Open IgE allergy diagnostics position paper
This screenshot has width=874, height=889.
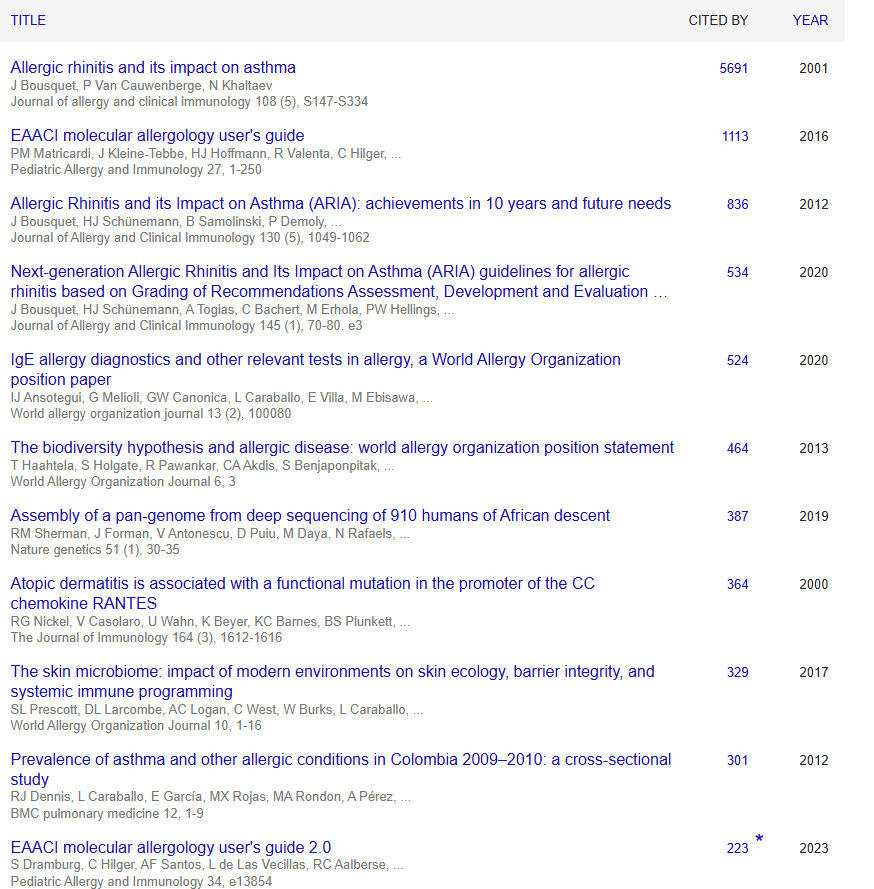click(x=316, y=369)
